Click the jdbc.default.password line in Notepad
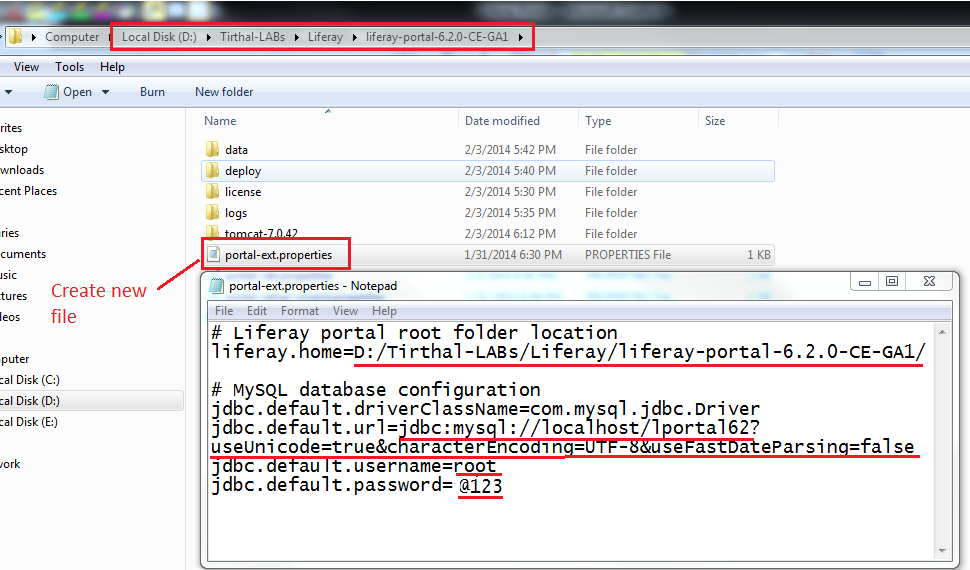 pos(356,485)
